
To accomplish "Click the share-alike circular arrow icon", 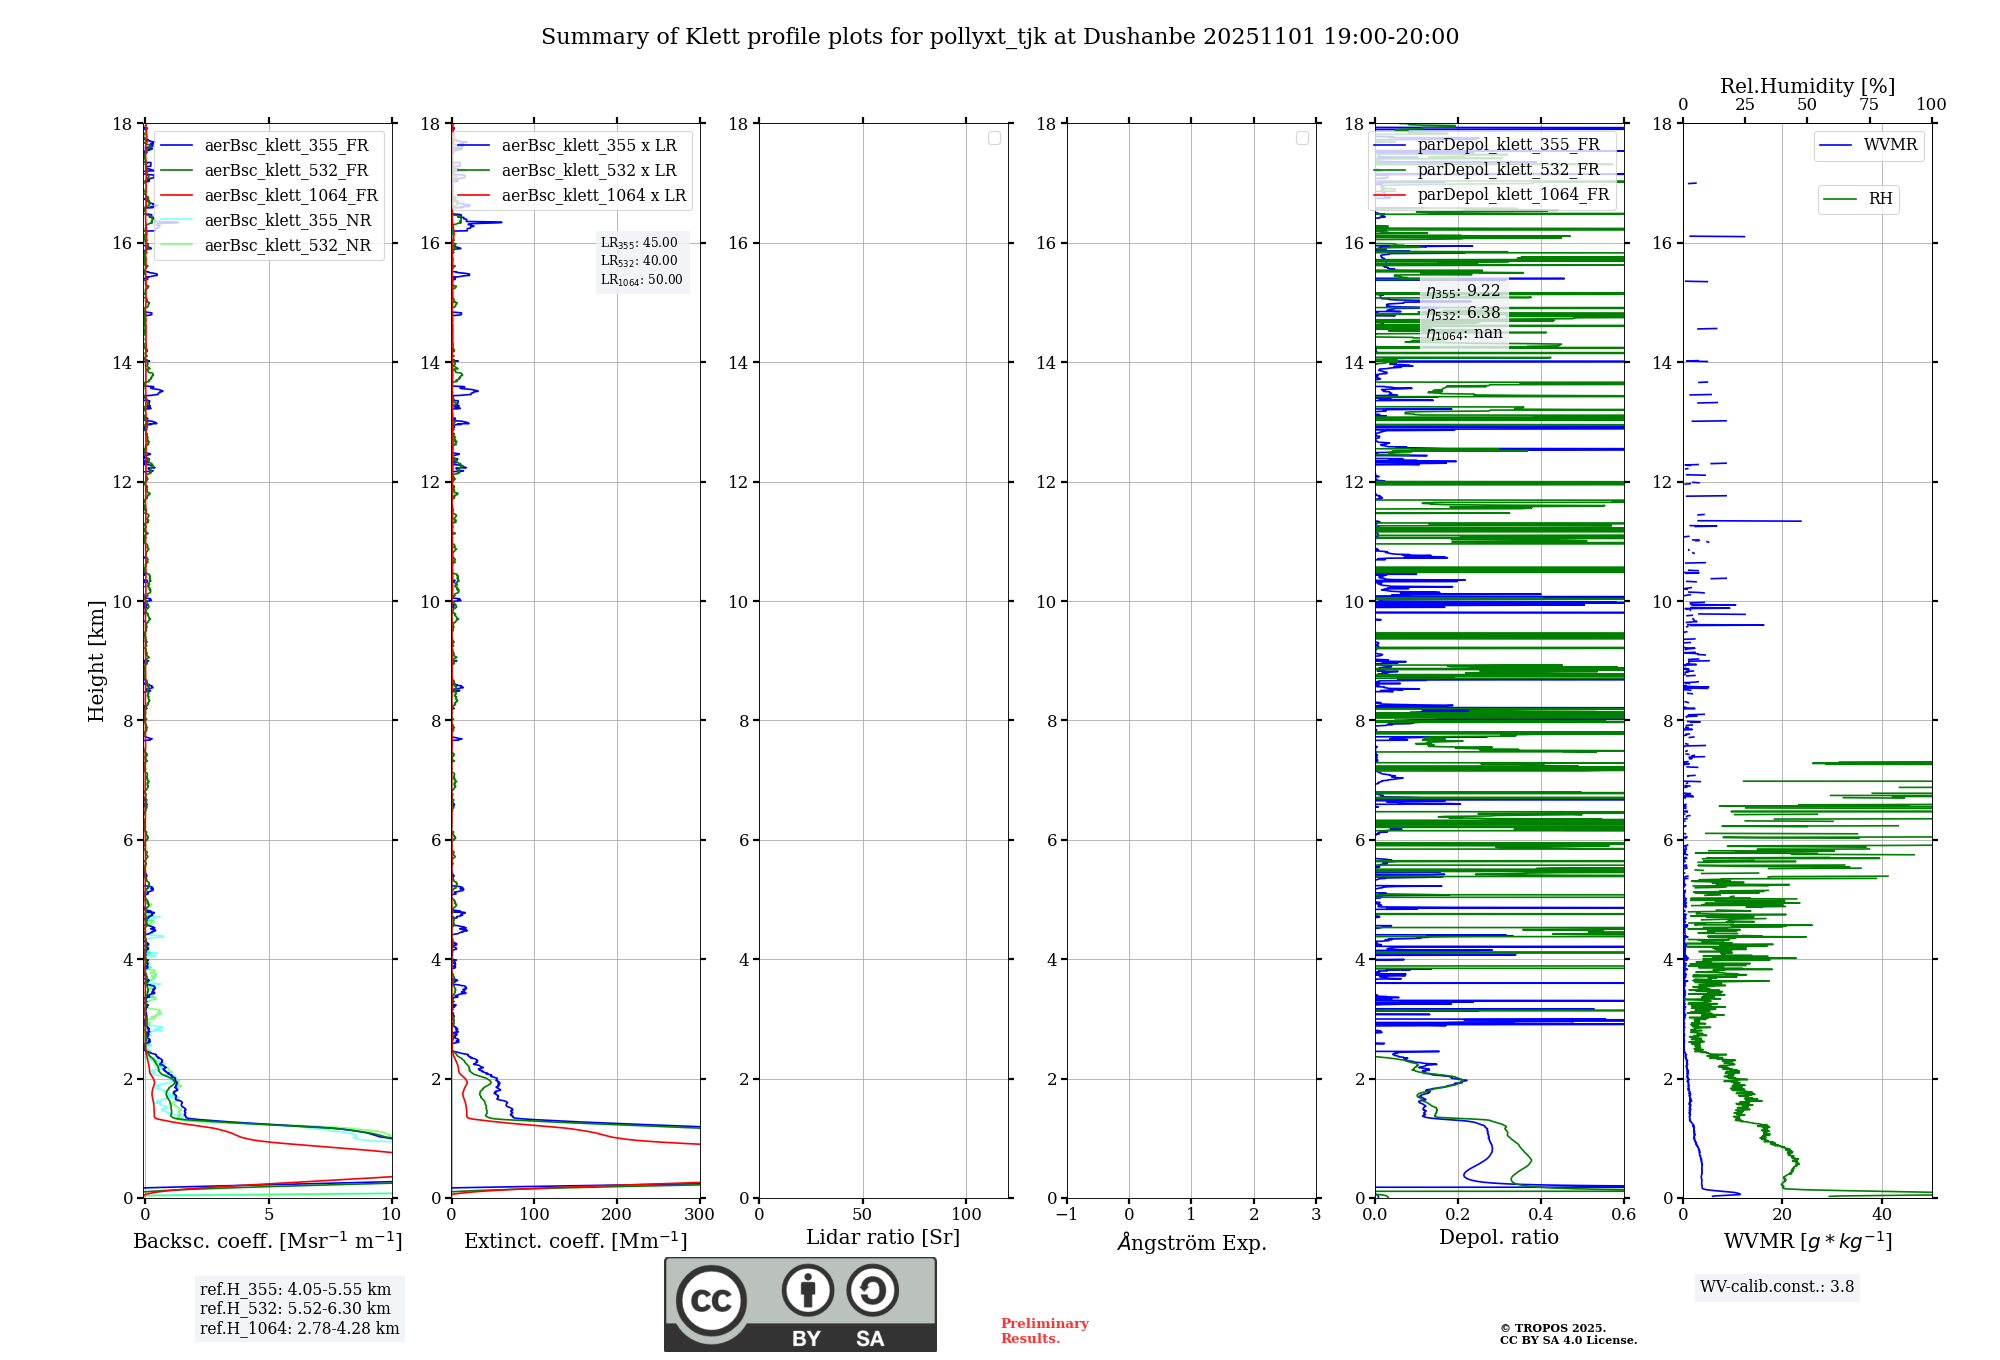I will (872, 1290).
